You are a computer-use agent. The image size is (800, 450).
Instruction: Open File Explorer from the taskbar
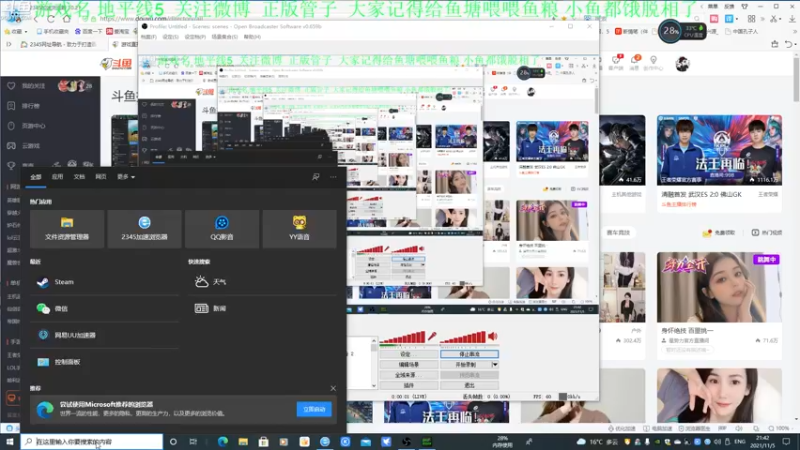pos(243,441)
